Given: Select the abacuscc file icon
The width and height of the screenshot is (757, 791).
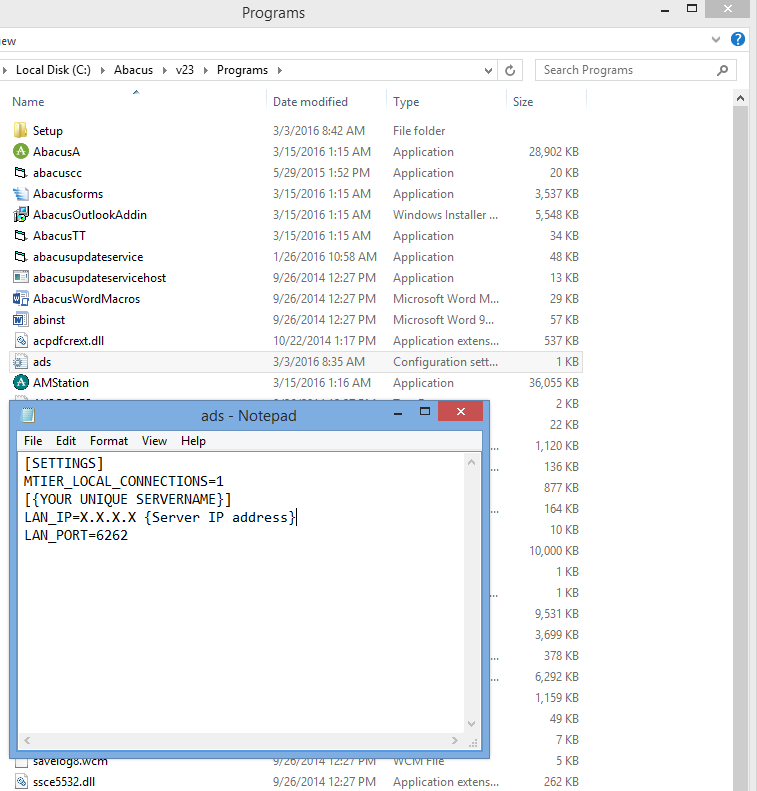Looking at the screenshot, I should pyautogui.click(x=20, y=173).
